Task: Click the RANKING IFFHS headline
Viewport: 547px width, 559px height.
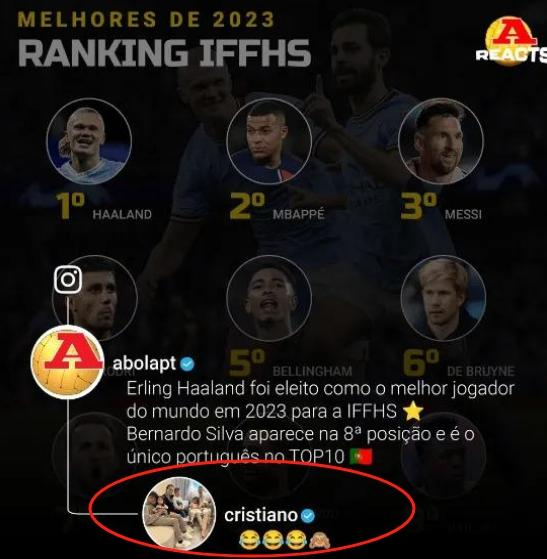Action: (x=164, y=53)
